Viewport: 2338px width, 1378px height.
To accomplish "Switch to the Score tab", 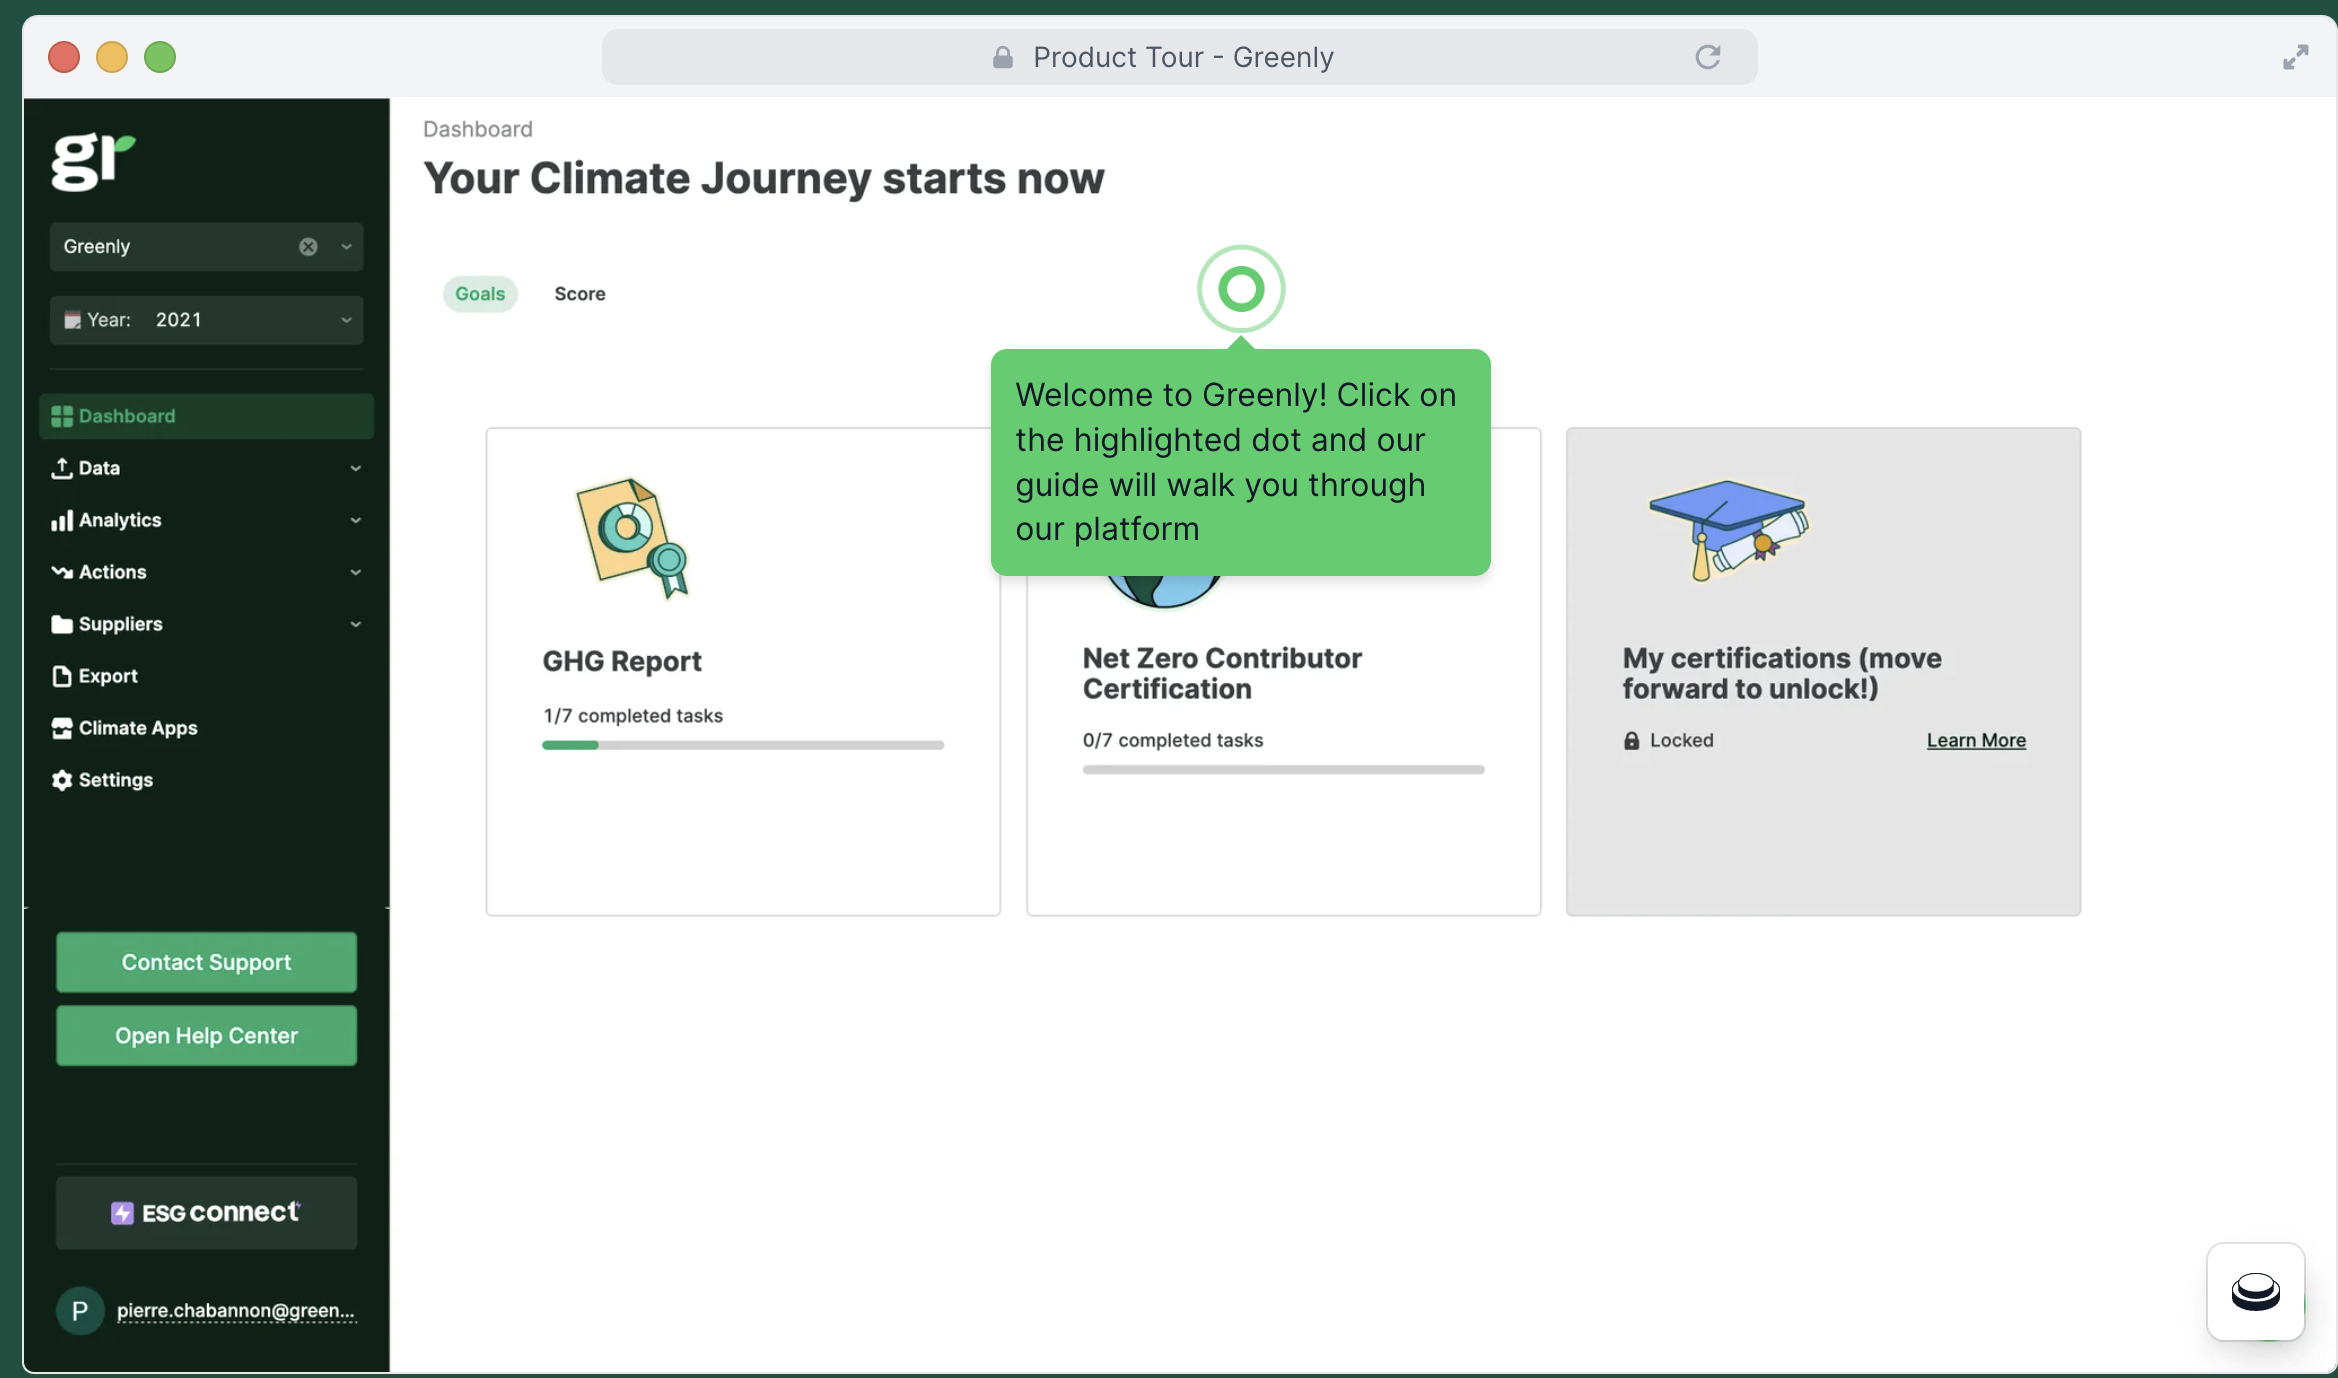I will 580,294.
